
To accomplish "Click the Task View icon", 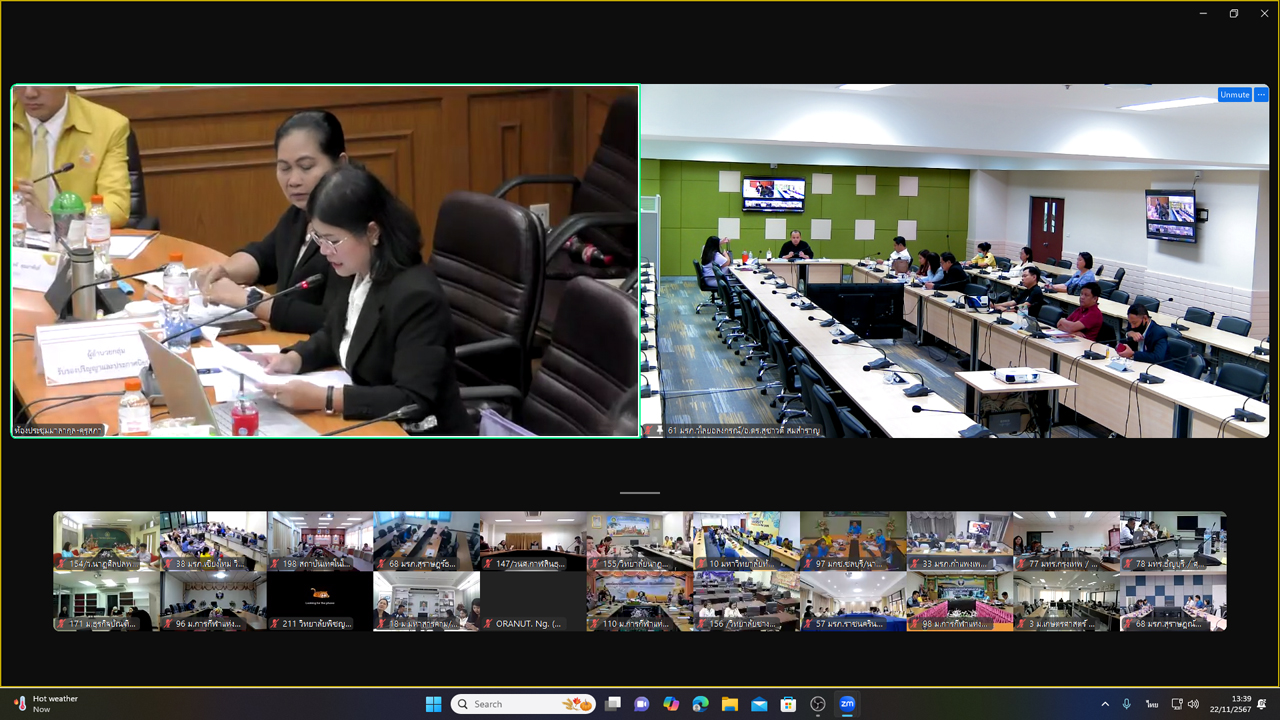I will (613, 704).
